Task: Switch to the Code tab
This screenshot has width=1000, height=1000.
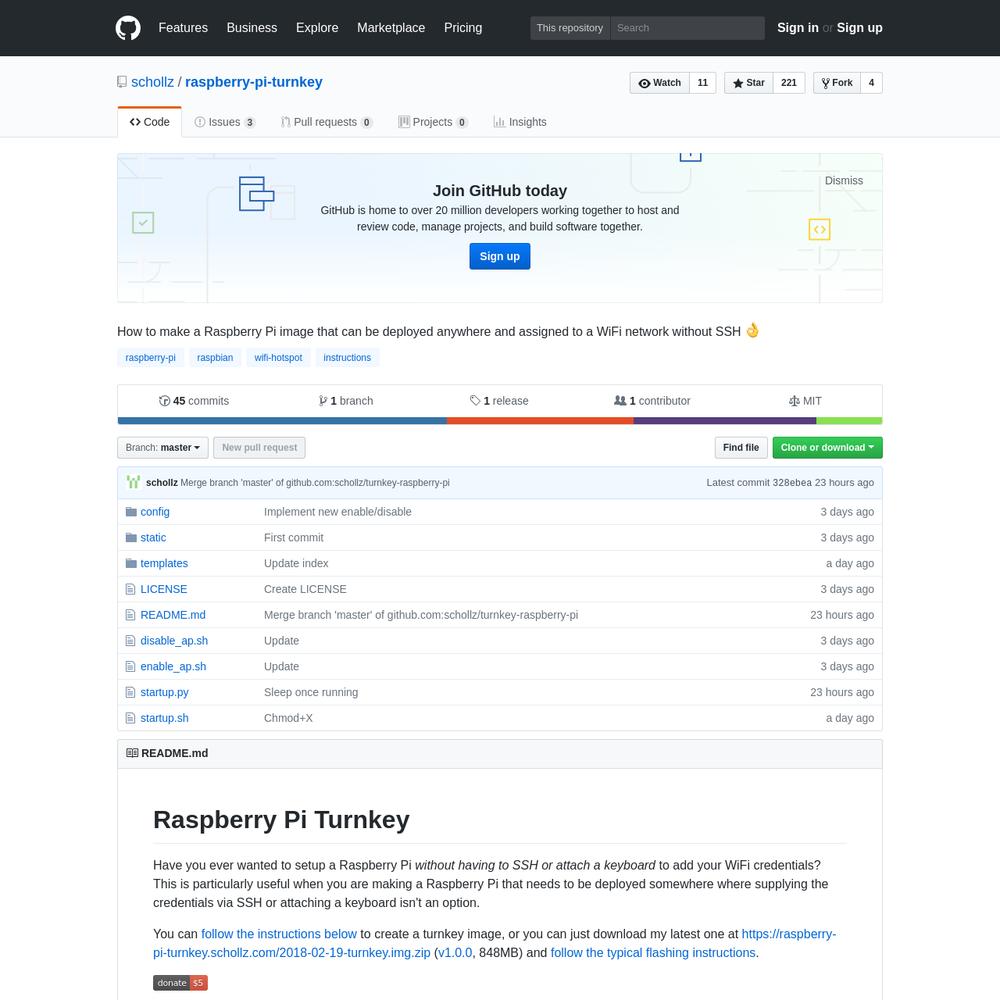Action: click(149, 122)
